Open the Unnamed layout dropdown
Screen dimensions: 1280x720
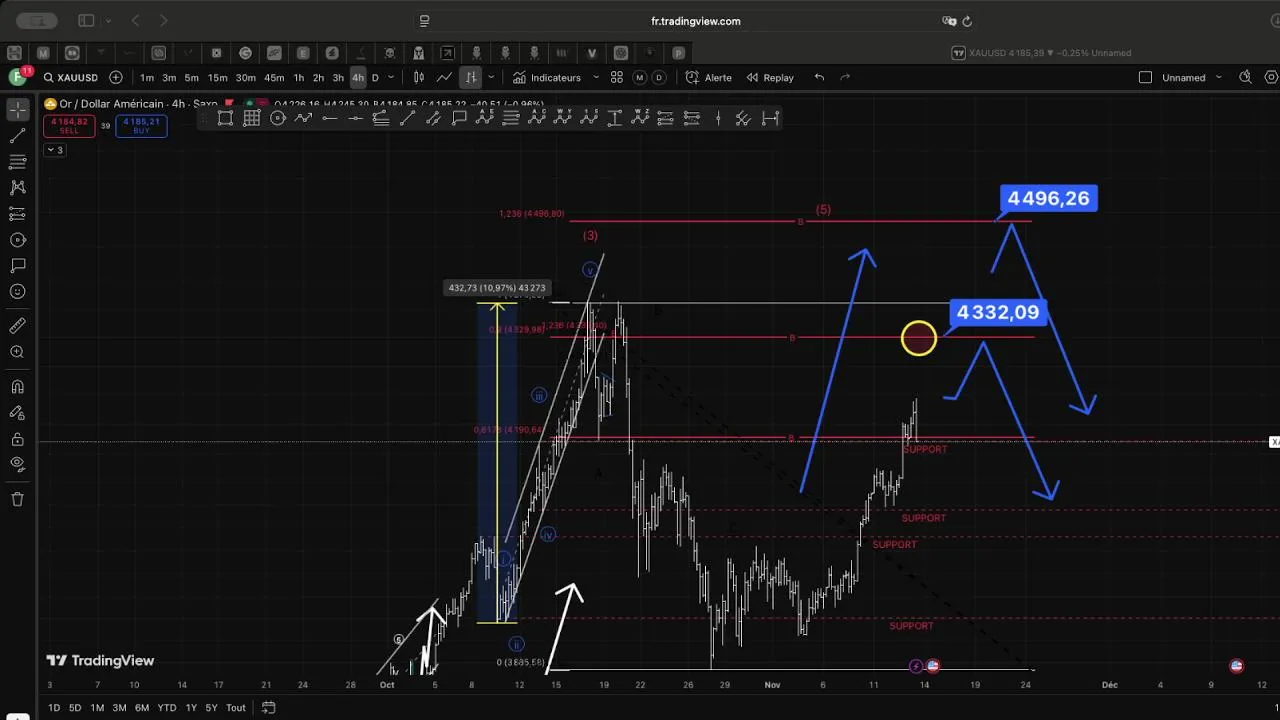[1192, 77]
